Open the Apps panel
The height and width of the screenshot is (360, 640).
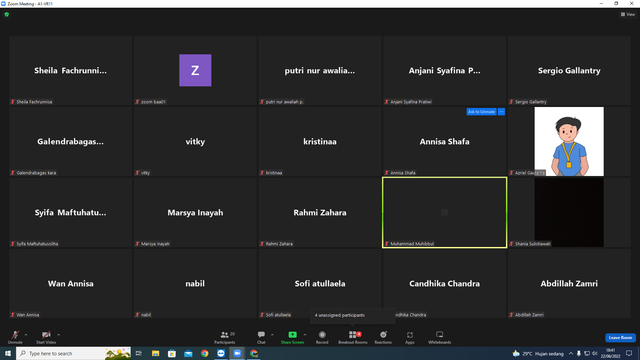click(x=410, y=337)
